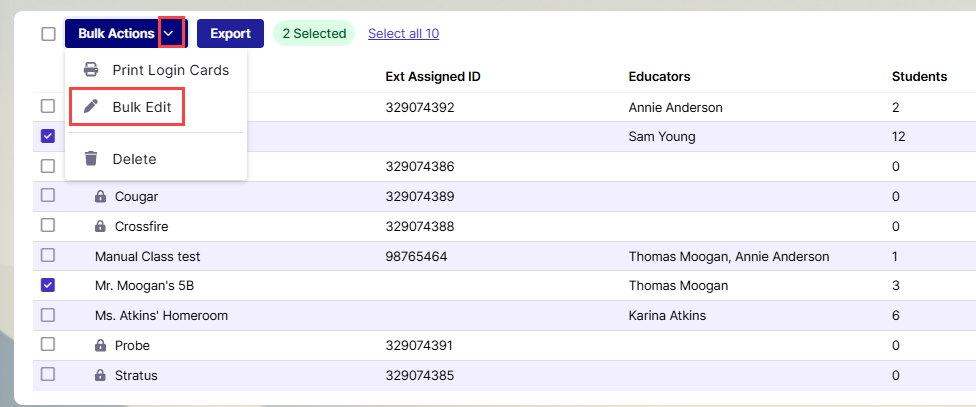Click educator Sam Young

tap(662, 137)
